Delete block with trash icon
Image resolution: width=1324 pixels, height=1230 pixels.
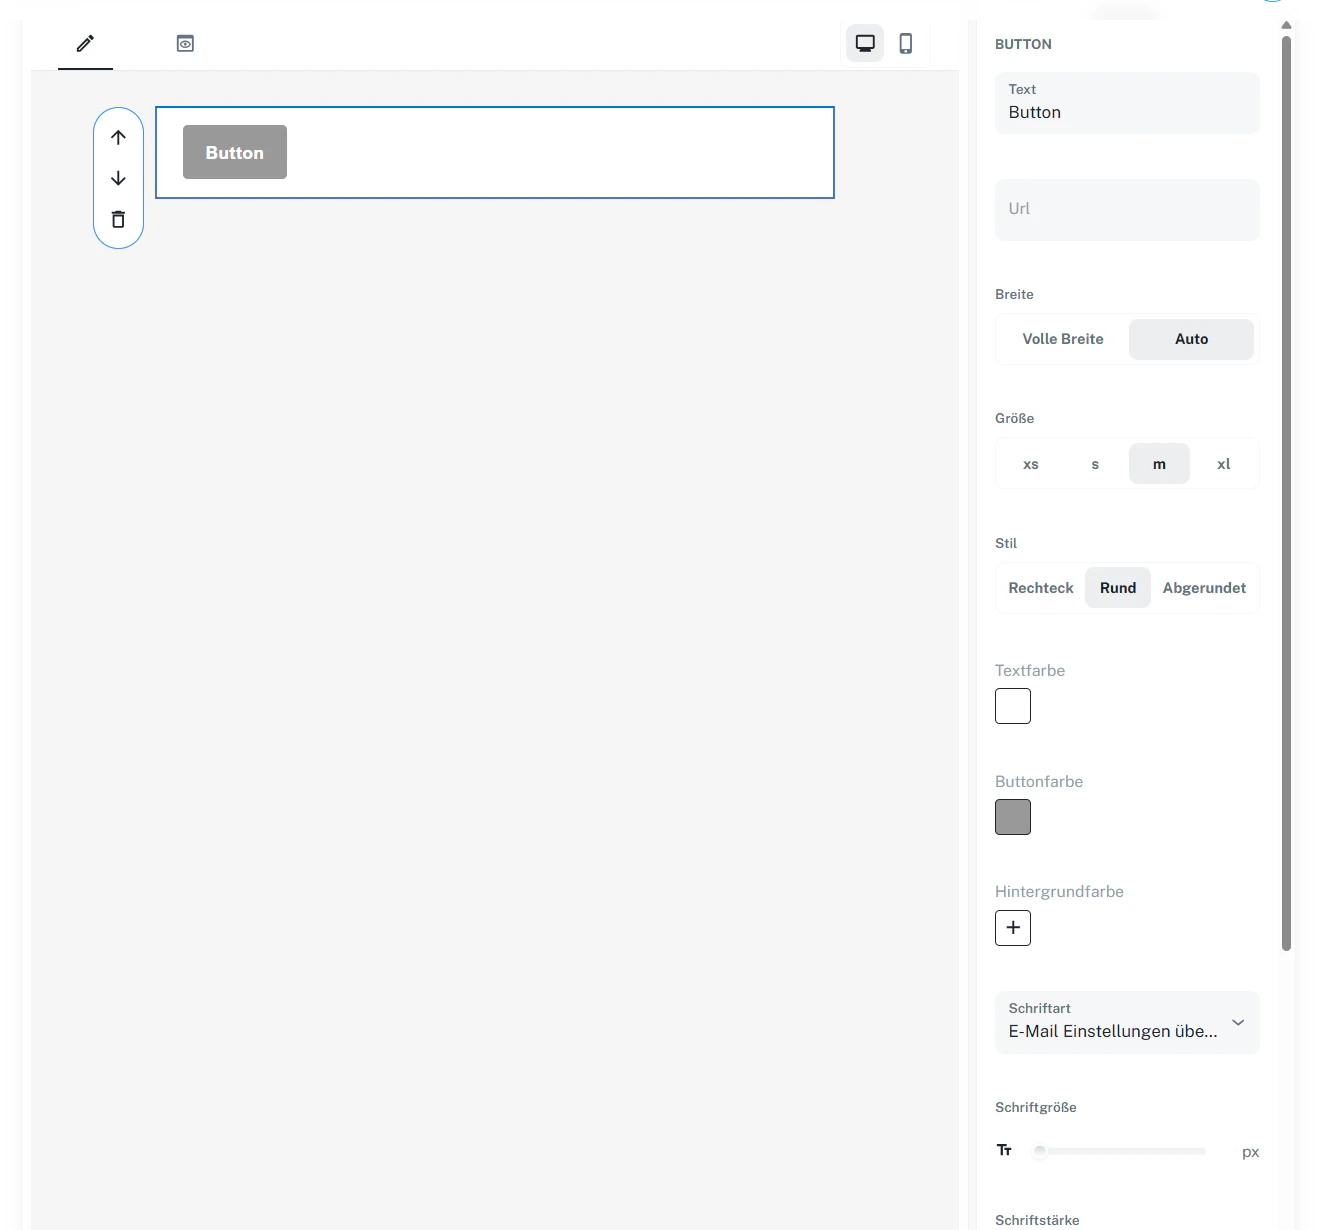(118, 219)
